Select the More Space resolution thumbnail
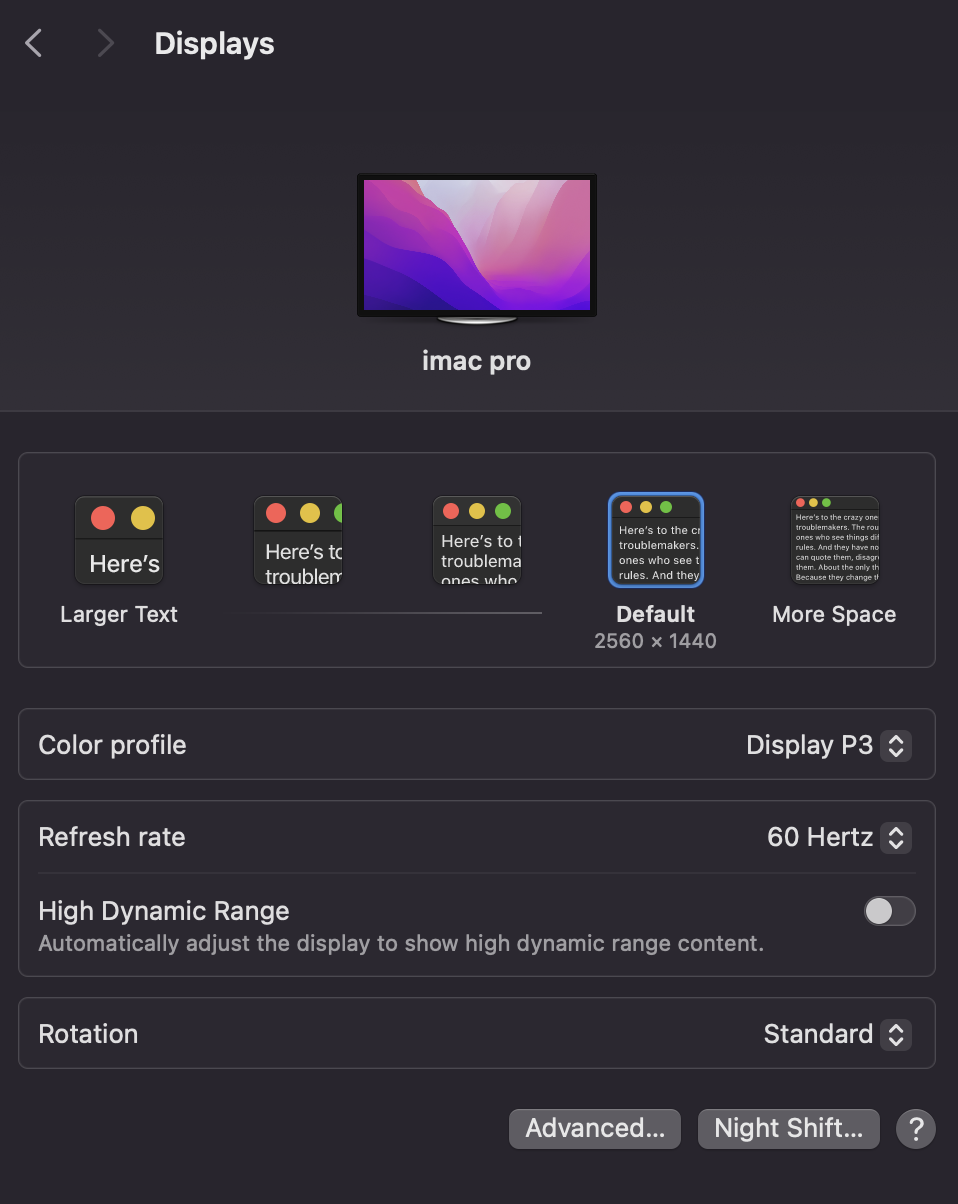 pyautogui.click(x=835, y=540)
